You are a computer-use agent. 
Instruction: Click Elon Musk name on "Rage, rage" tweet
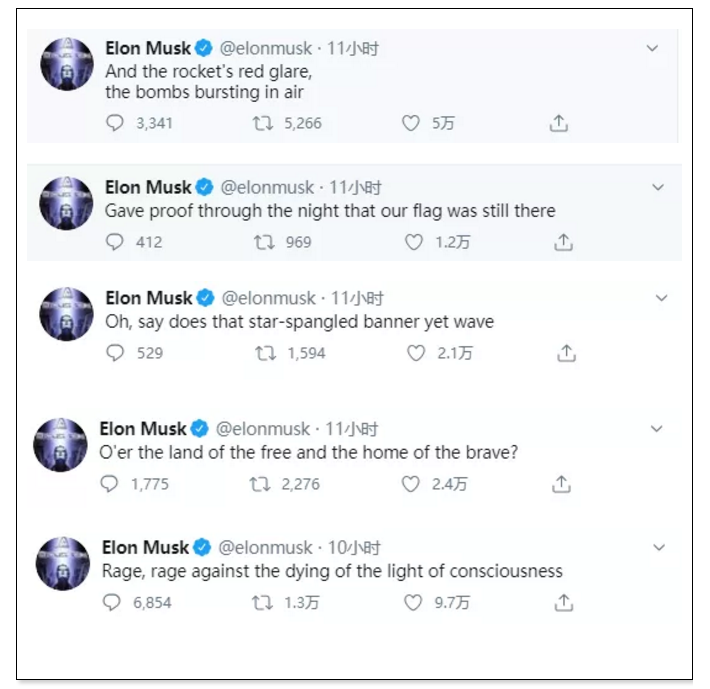pos(146,548)
